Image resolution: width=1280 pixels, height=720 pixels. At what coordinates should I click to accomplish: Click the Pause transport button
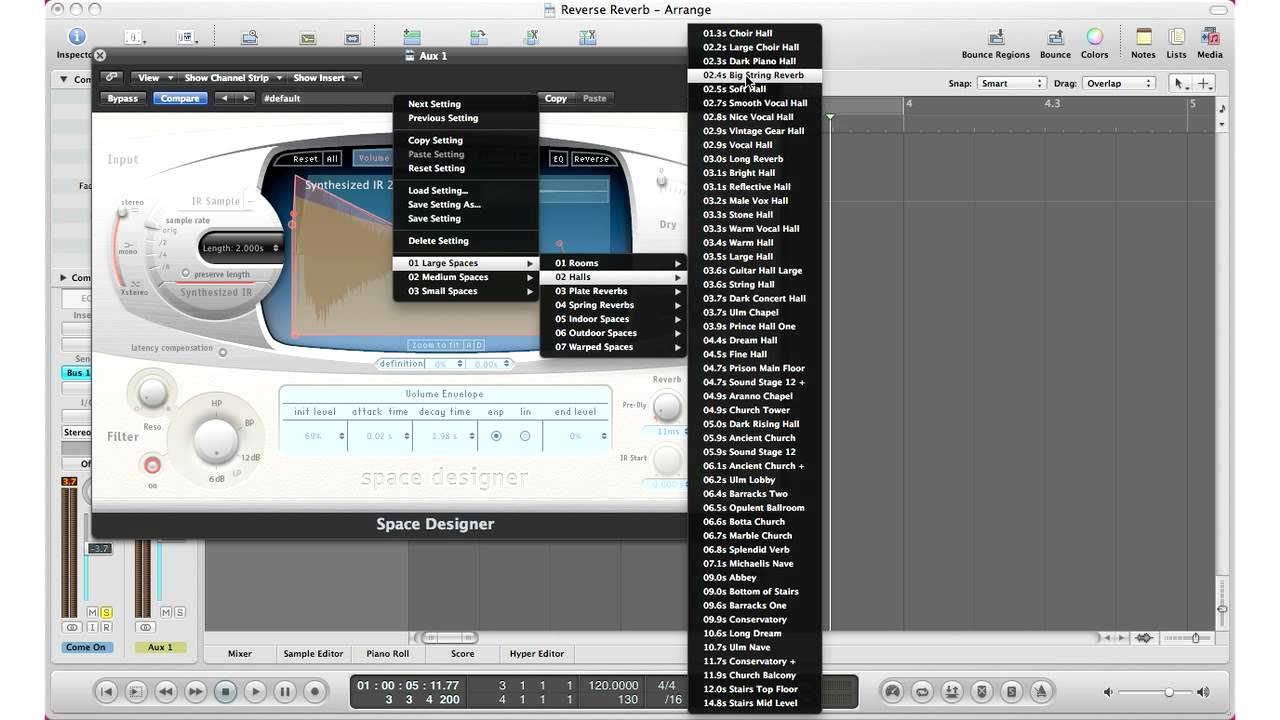pyautogui.click(x=285, y=691)
